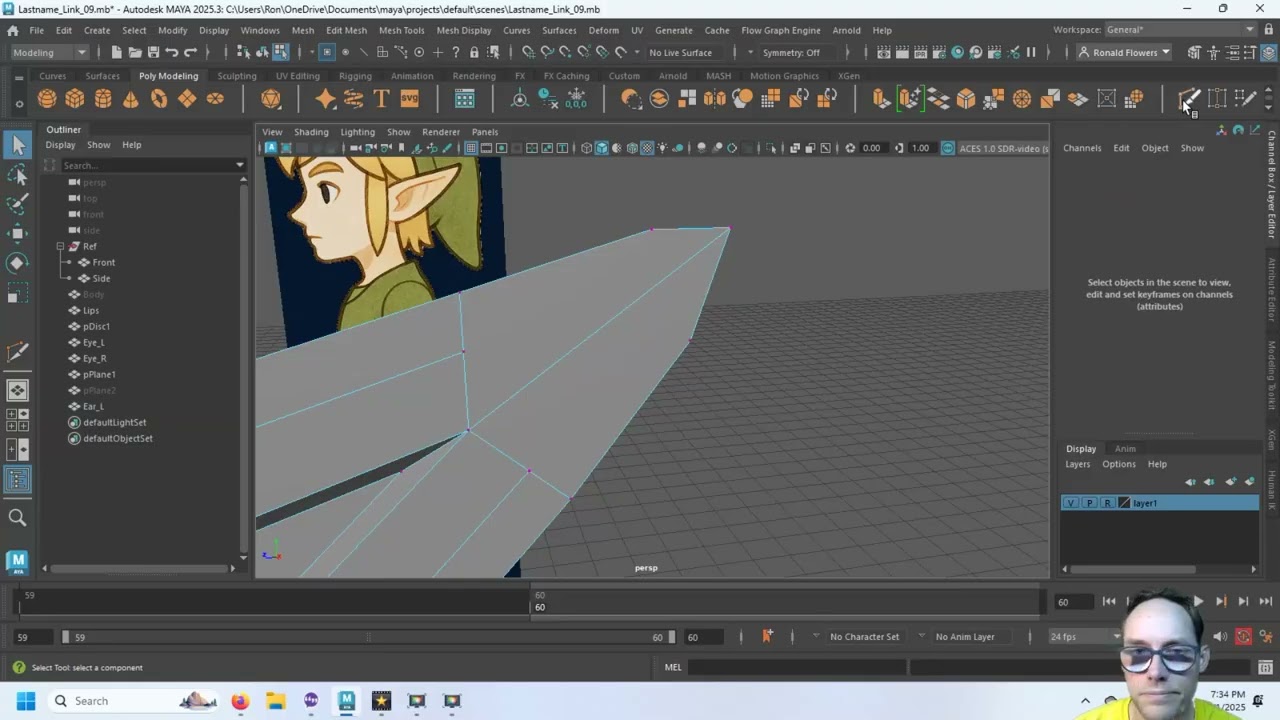Click the Mirror icon in the shelf
1280x720 pixels.
[x=715, y=98]
